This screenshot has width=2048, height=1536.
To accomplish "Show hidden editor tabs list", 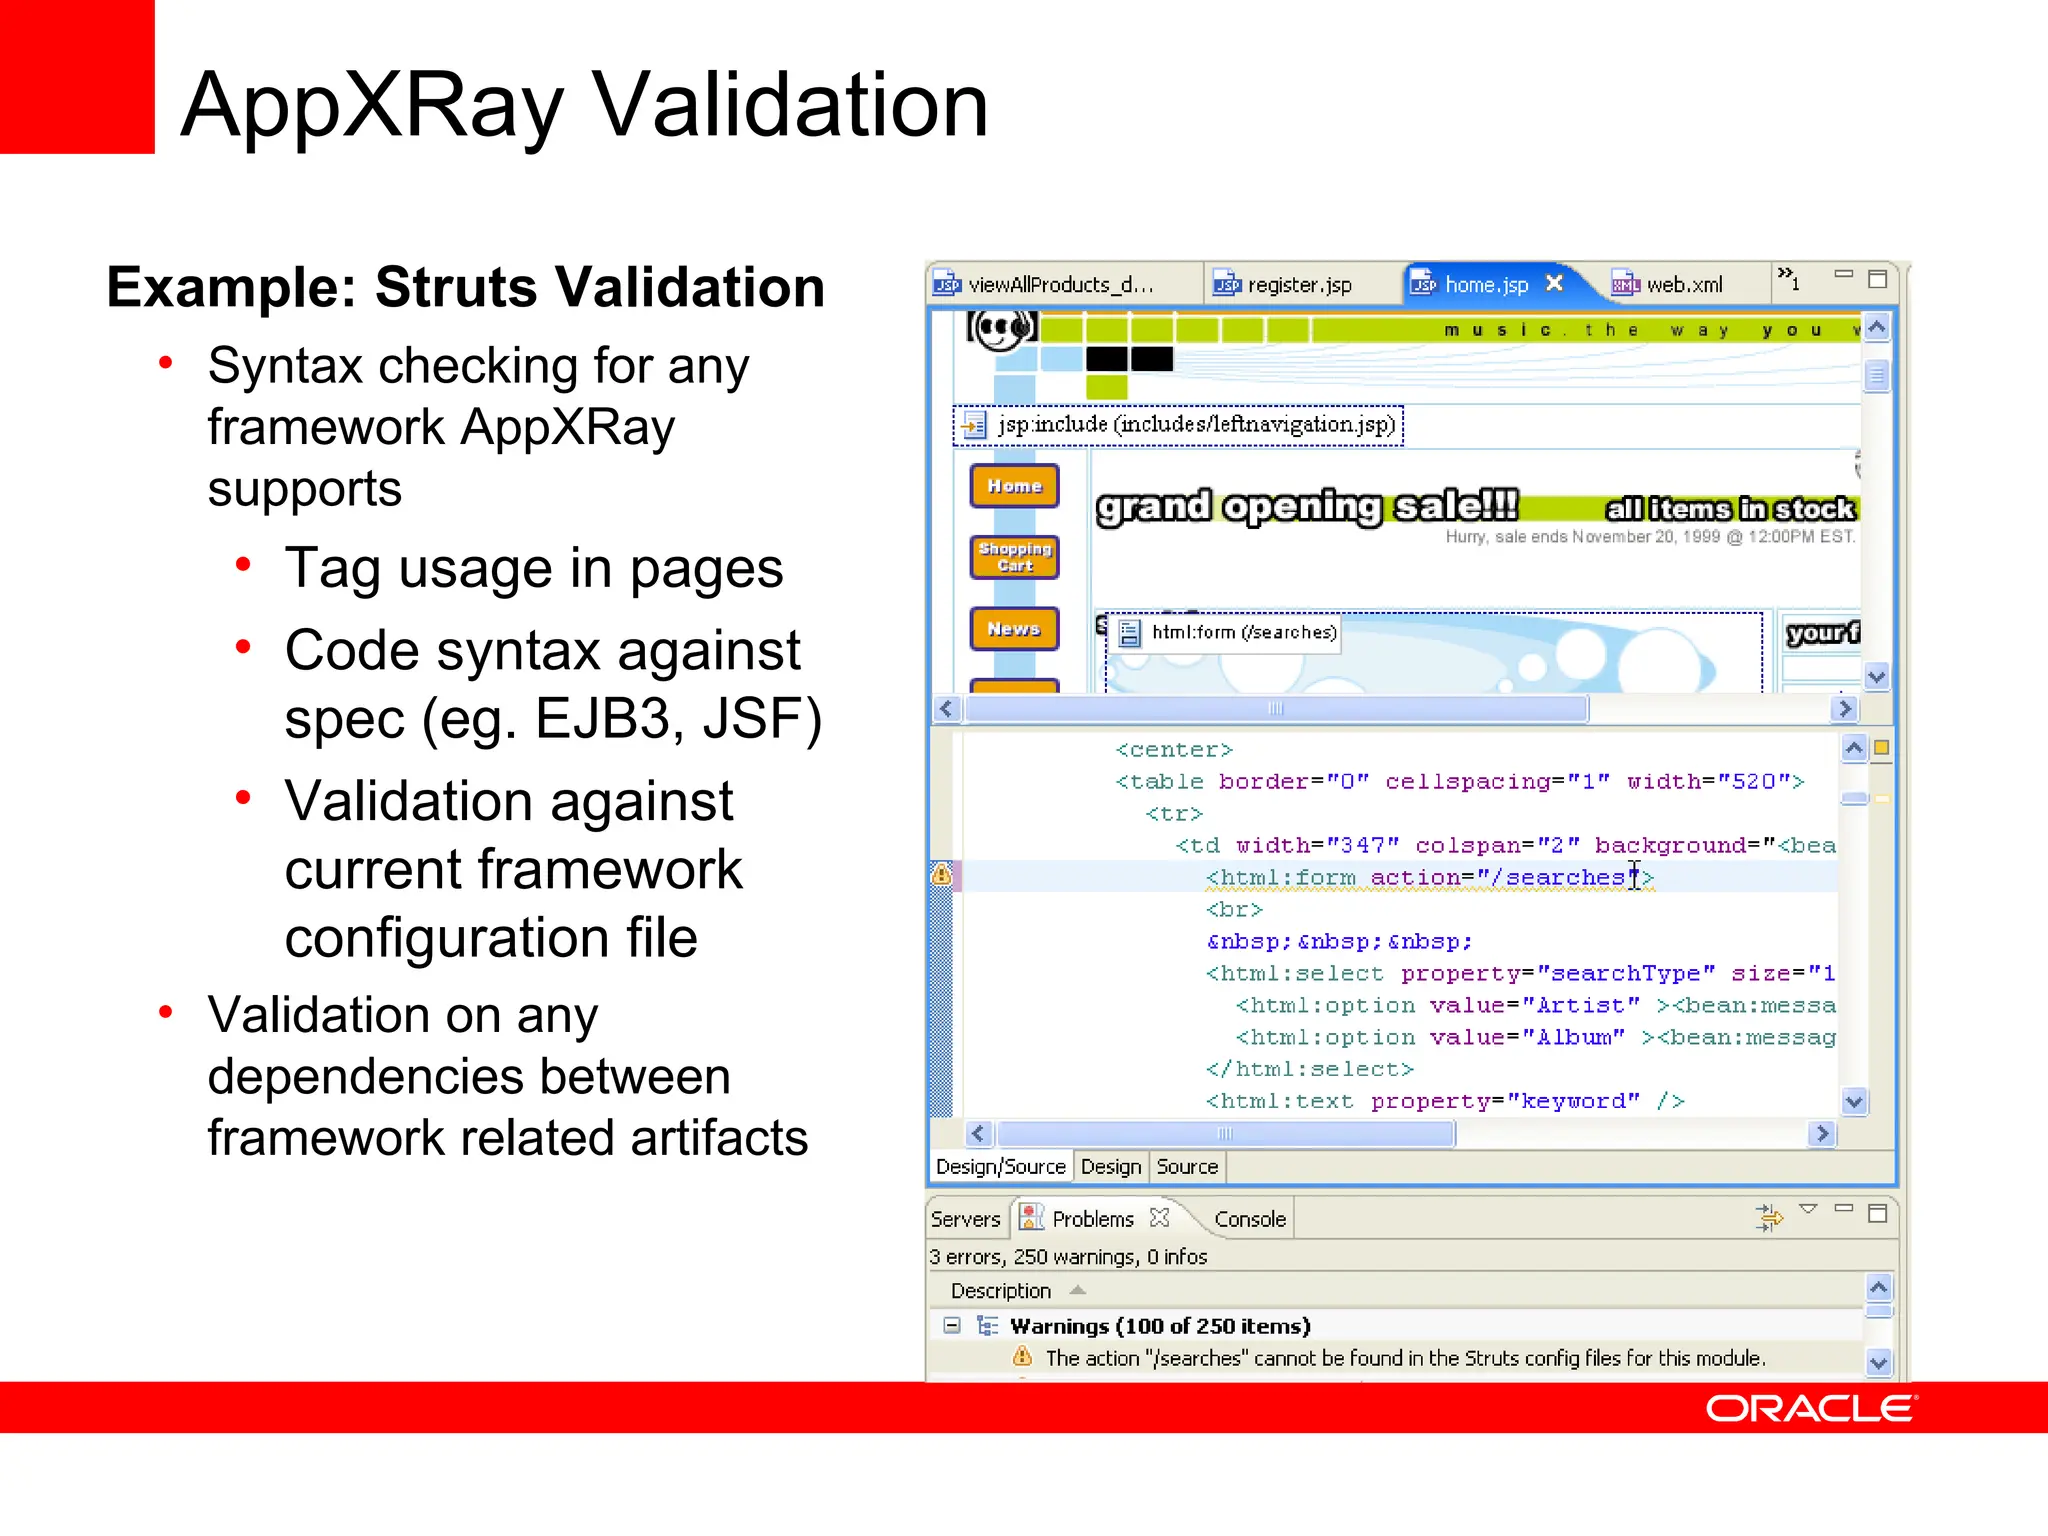I will tap(1789, 279).
